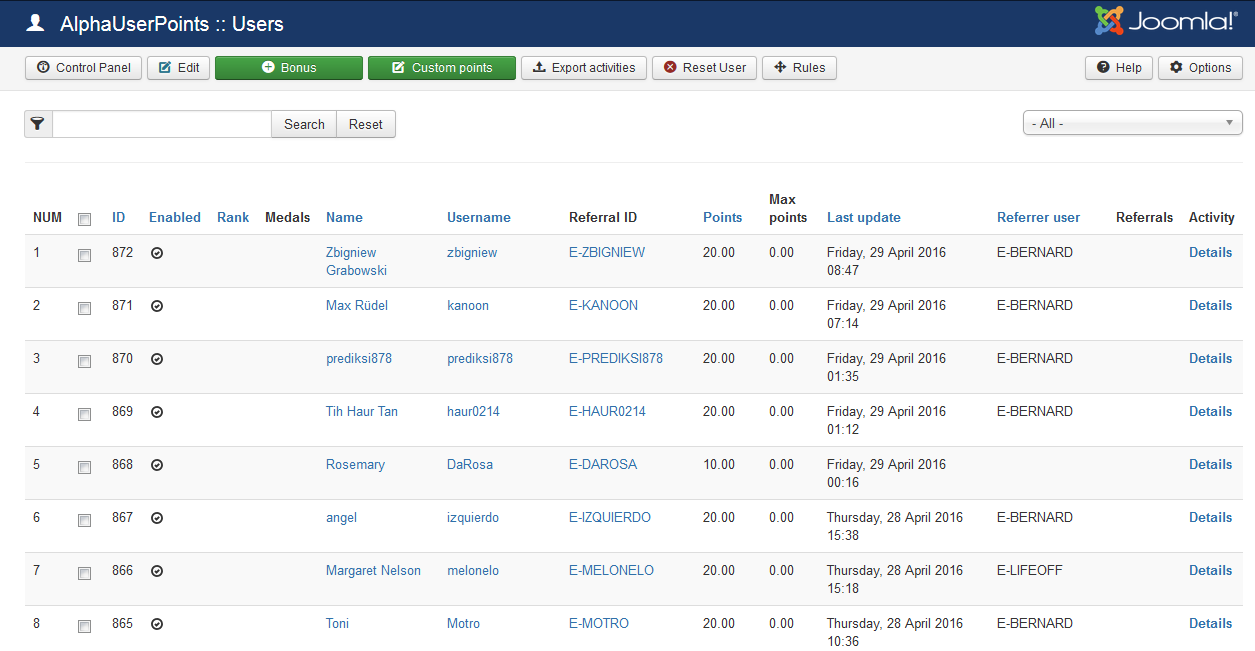Click username link DaRosa
This screenshot has width=1255, height=651.
click(470, 464)
